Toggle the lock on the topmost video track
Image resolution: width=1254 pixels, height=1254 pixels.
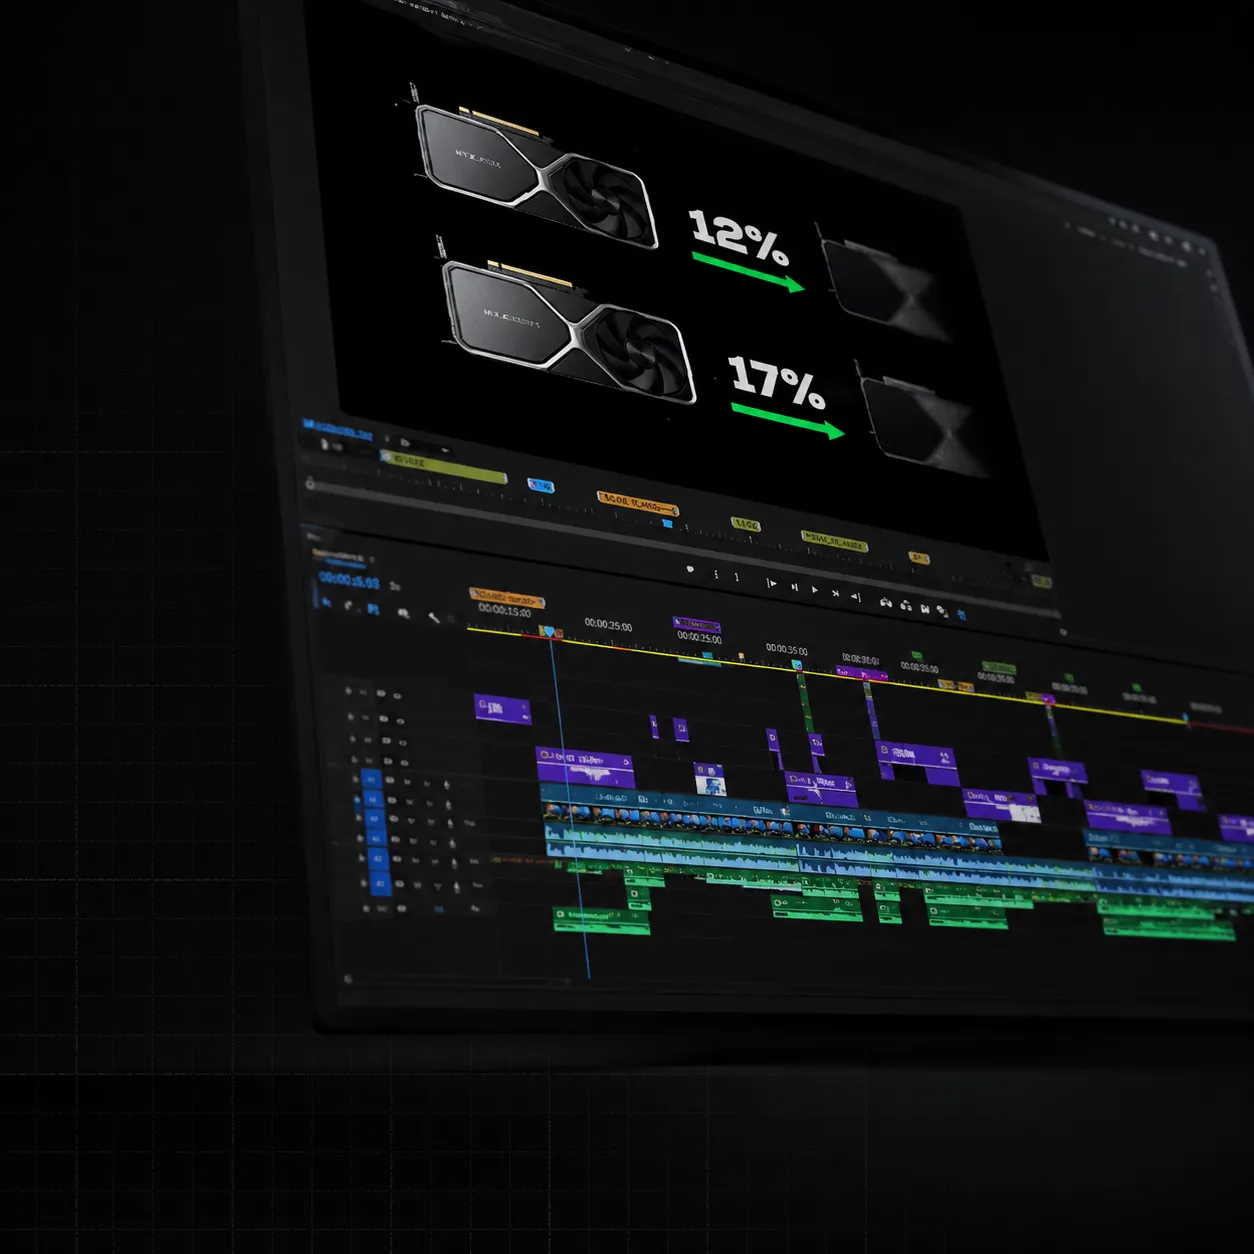point(349,690)
